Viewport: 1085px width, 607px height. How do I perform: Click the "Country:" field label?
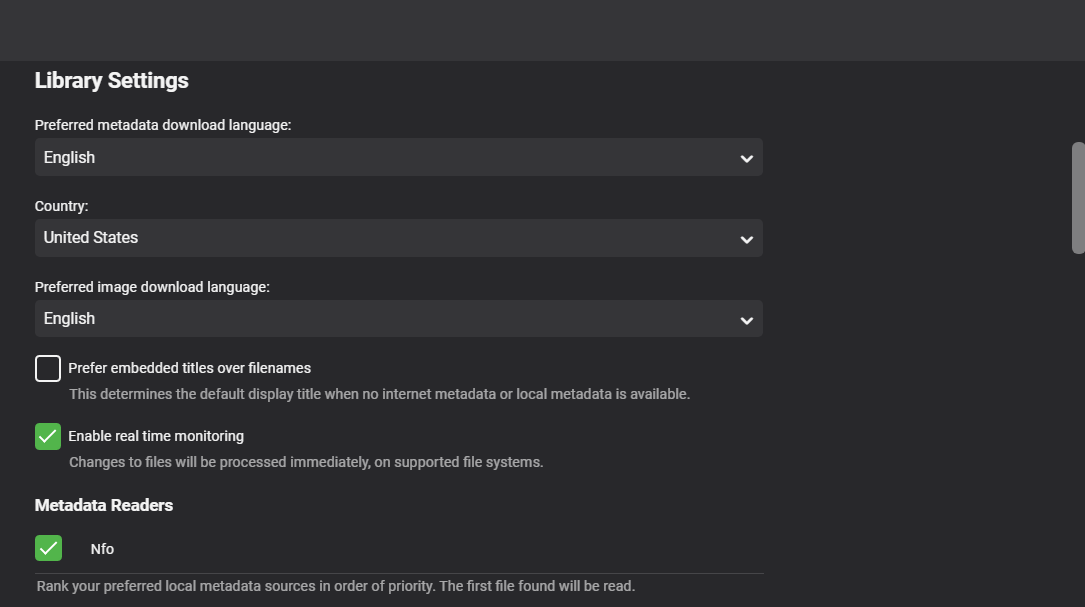coord(62,206)
